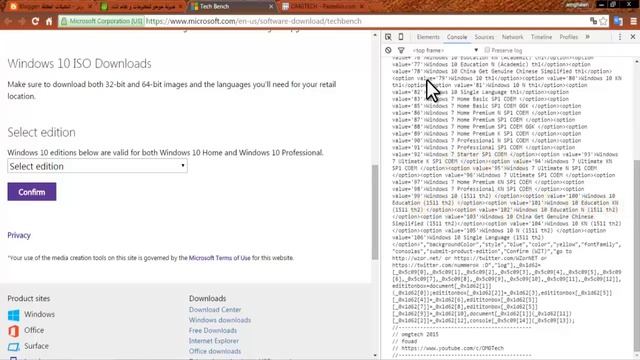Screen dimensions: 640x360
Task: Click the browser back arrow
Action: tap(9, 21)
